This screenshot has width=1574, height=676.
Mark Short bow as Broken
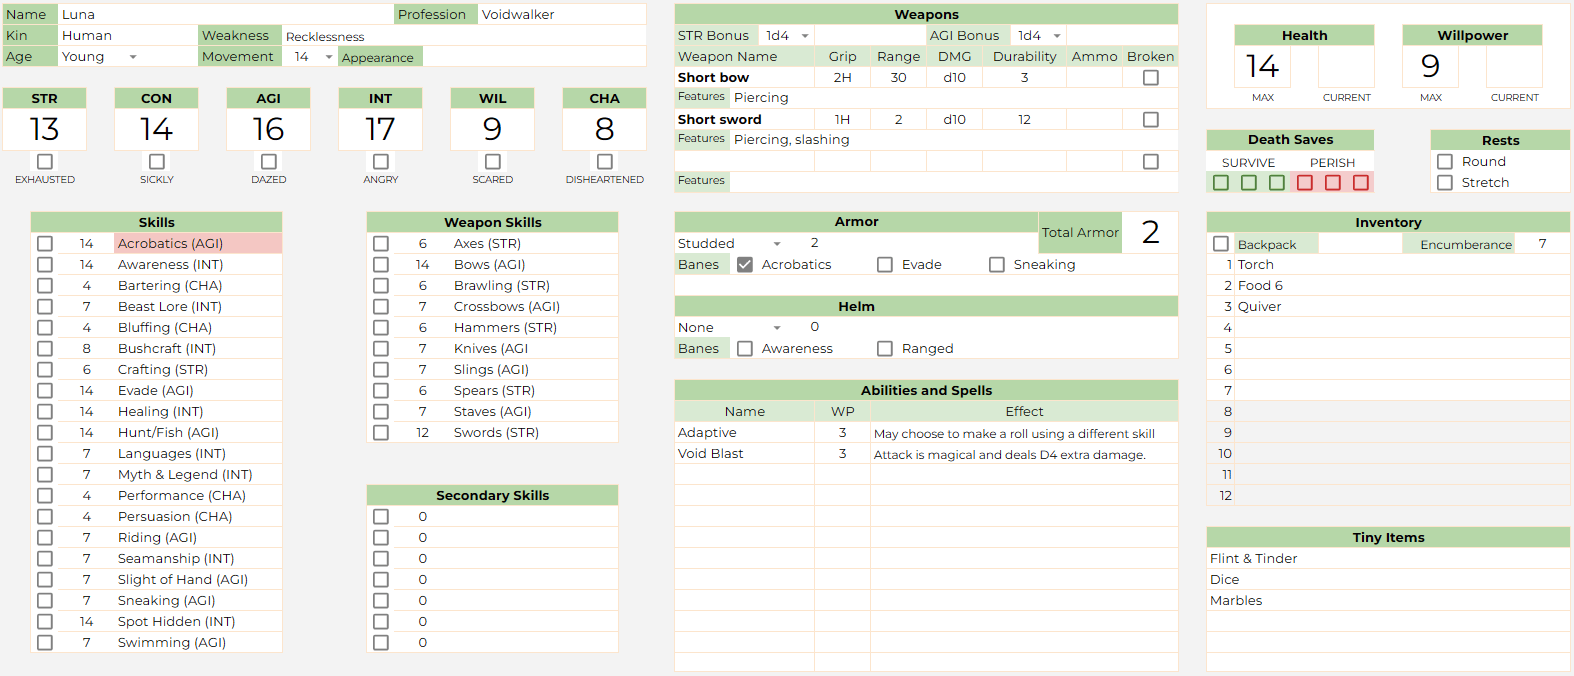(x=1151, y=77)
